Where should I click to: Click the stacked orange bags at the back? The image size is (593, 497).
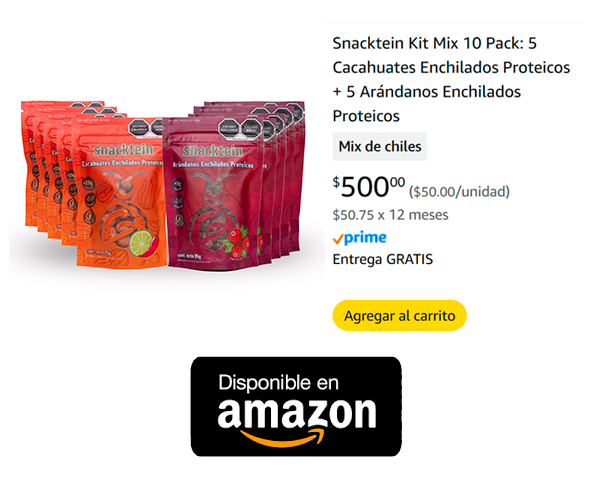pyautogui.click(x=48, y=172)
